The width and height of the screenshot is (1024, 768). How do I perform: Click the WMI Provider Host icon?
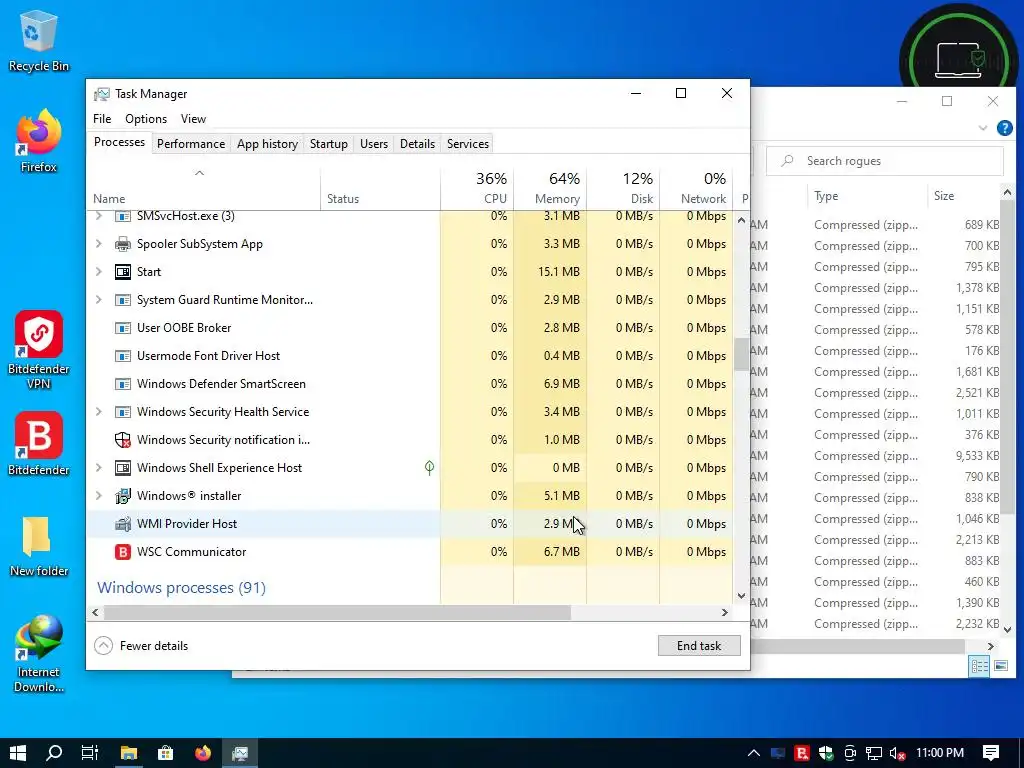pos(123,524)
